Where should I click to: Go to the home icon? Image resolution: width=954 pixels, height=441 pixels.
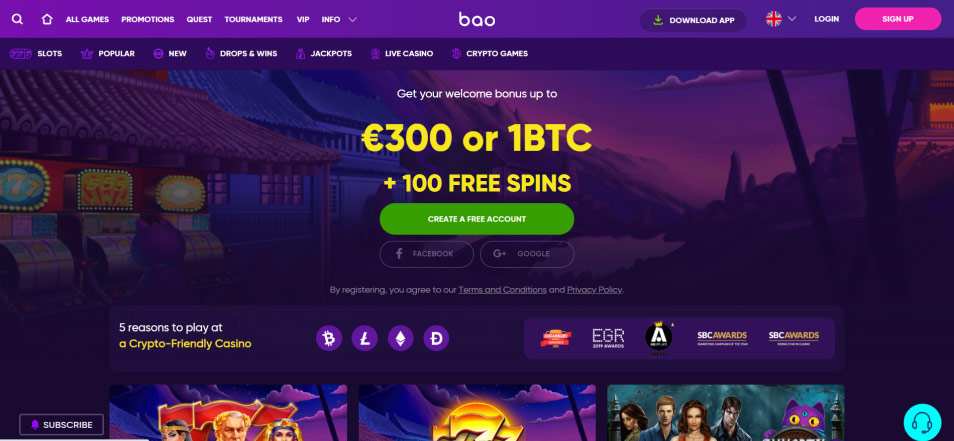(47, 19)
